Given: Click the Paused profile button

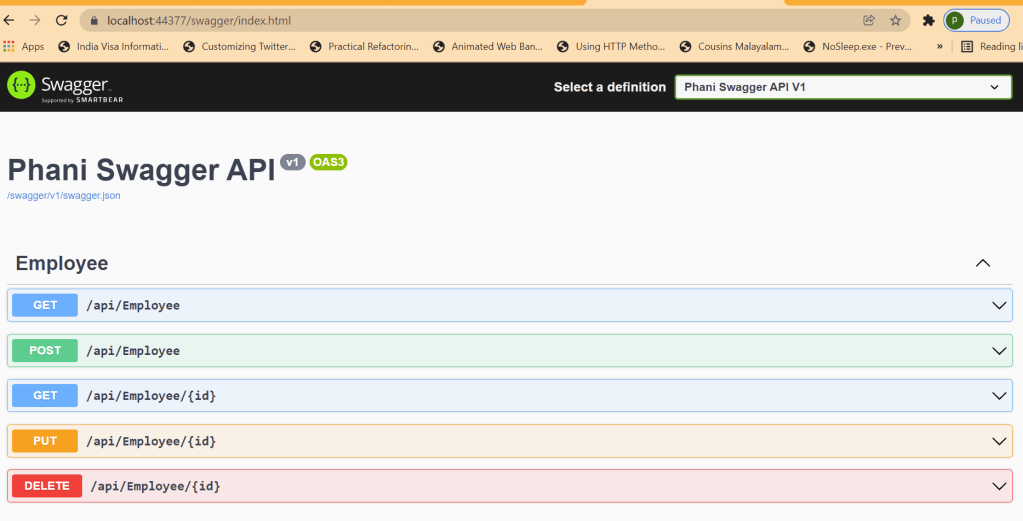Looking at the screenshot, I should 975,20.
